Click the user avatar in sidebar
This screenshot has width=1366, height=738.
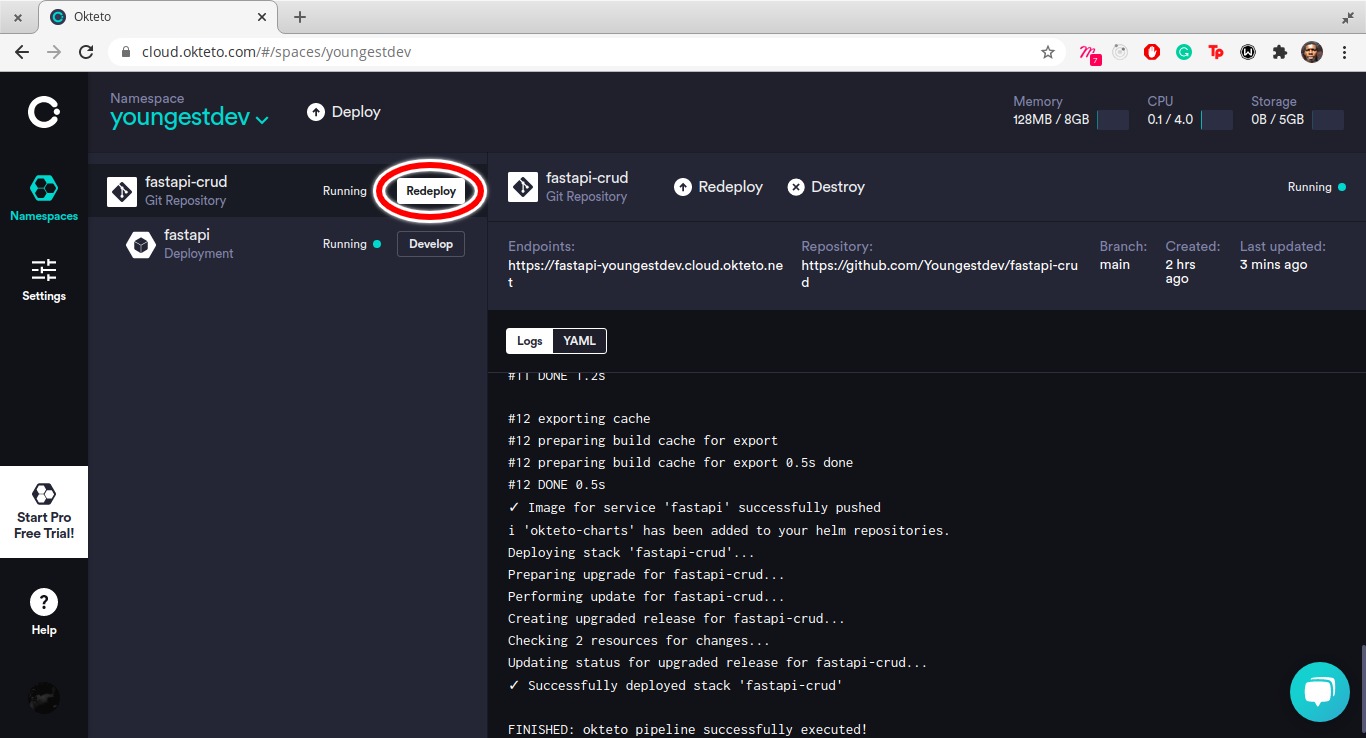[x=44, y=698]
